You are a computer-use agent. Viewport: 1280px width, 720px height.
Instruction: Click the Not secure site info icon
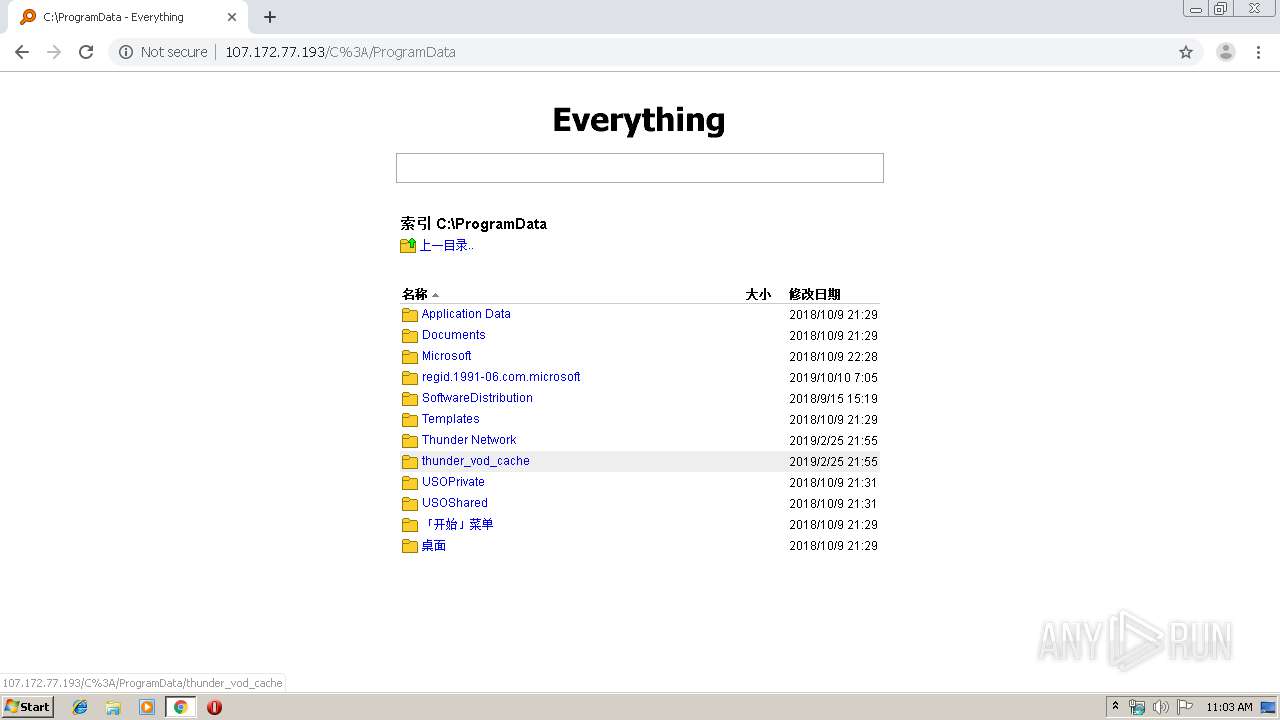pos(126,52)
